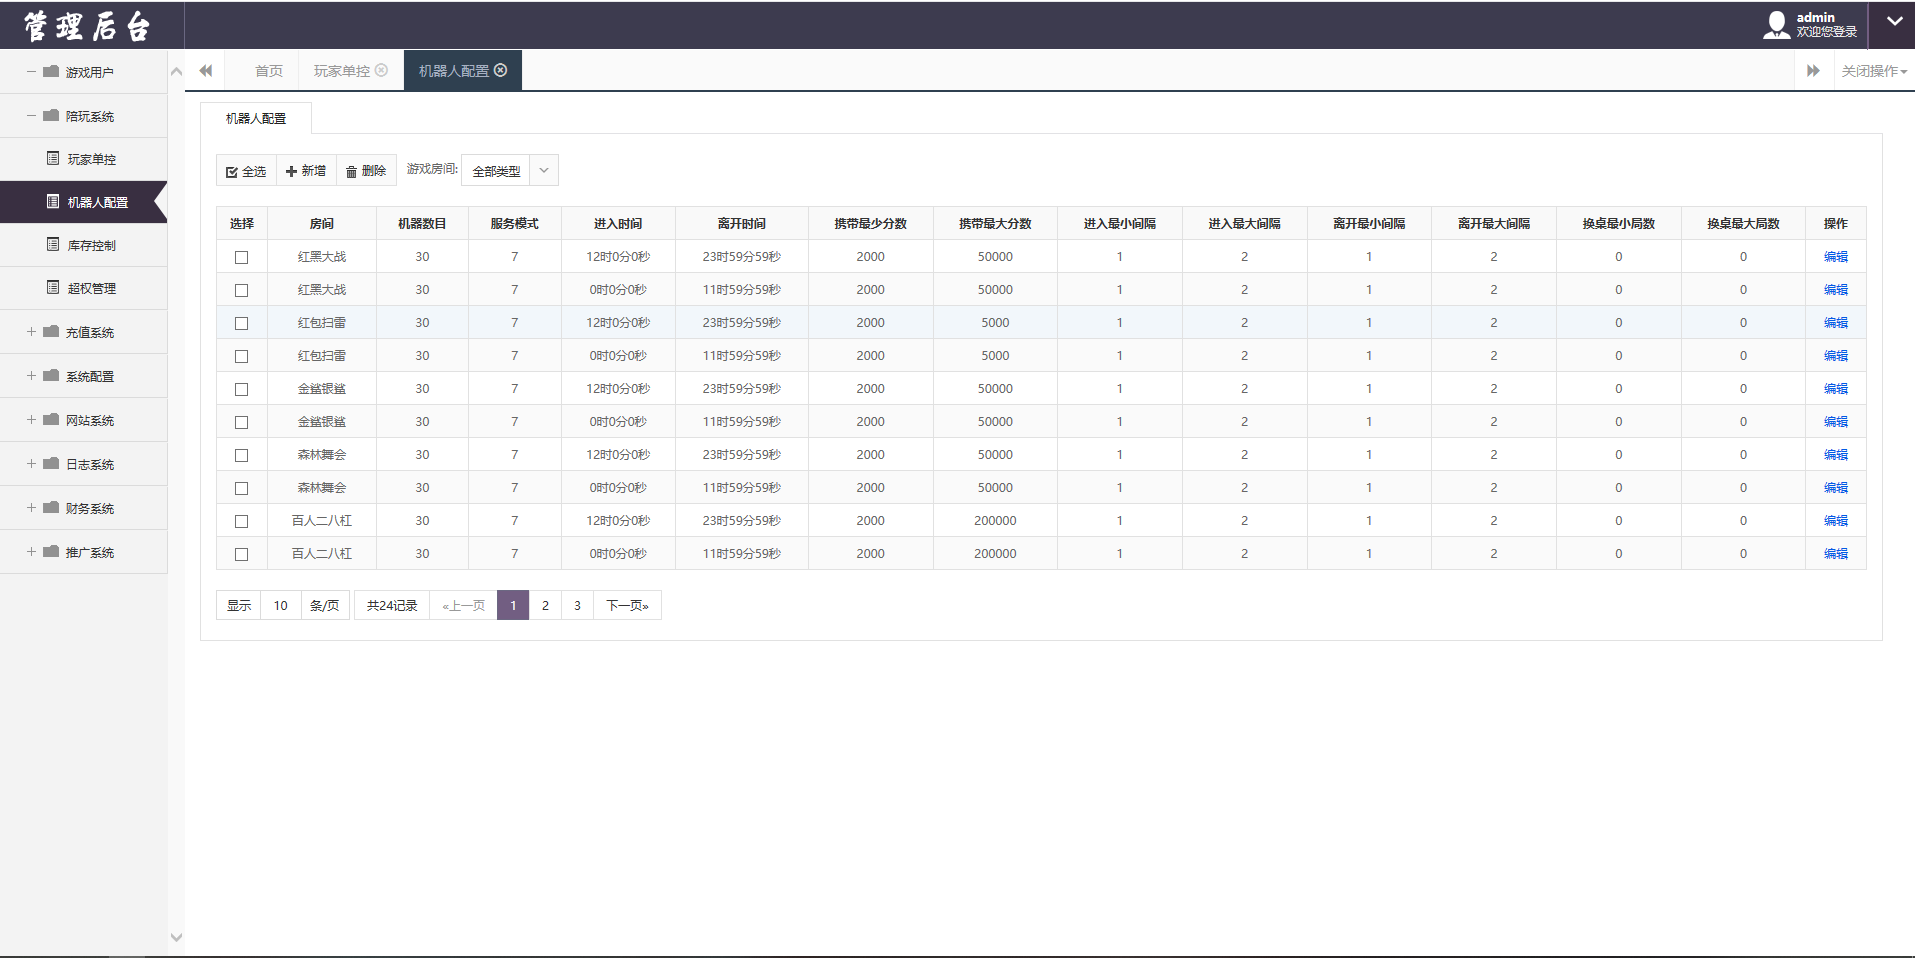
Task: Close the 玩家单控 tab with its X icon
Action: click(x=381, y=70)
